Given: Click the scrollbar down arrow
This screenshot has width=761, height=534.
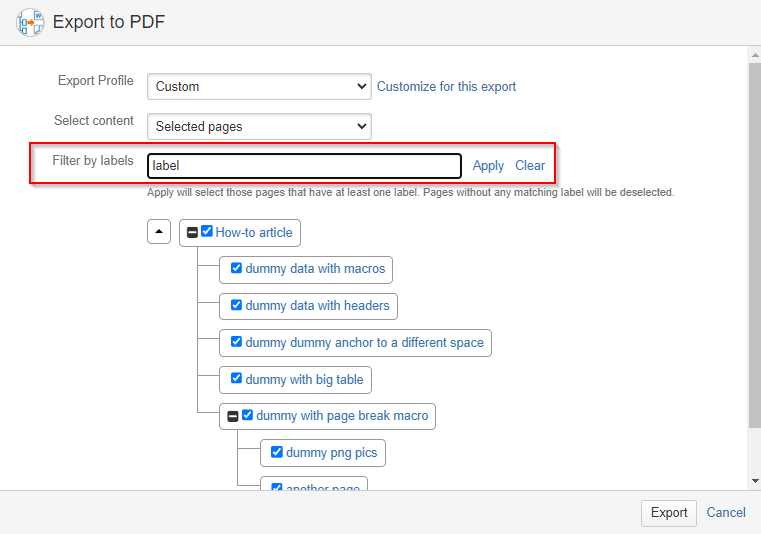Looking at the screenshot, I should click(x=755, y=481).
